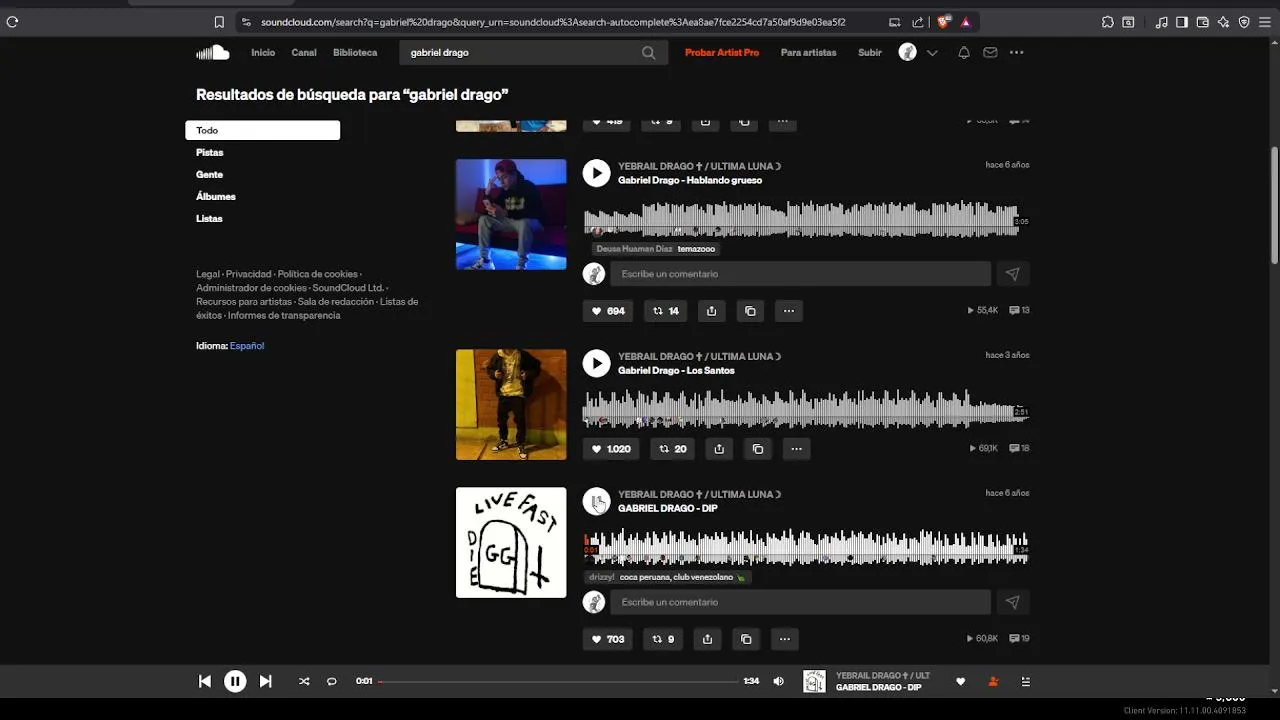Mute volume in bottom player
Image resolution: width=1280 pixels, height=720 pixels.
click(779, 681)
